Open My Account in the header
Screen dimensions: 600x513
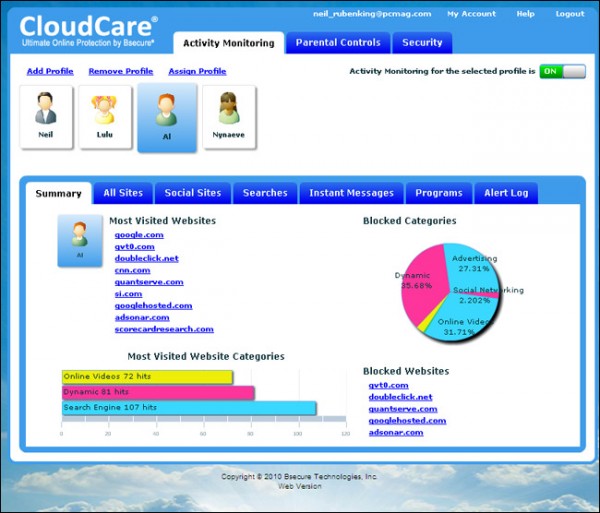pyautogui.click(x=471, y=14)
